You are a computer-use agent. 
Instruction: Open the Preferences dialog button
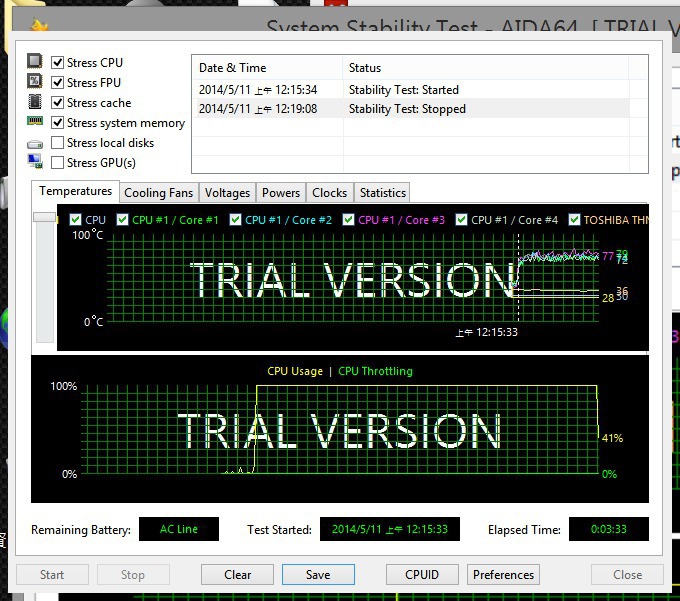pos(503,575)
